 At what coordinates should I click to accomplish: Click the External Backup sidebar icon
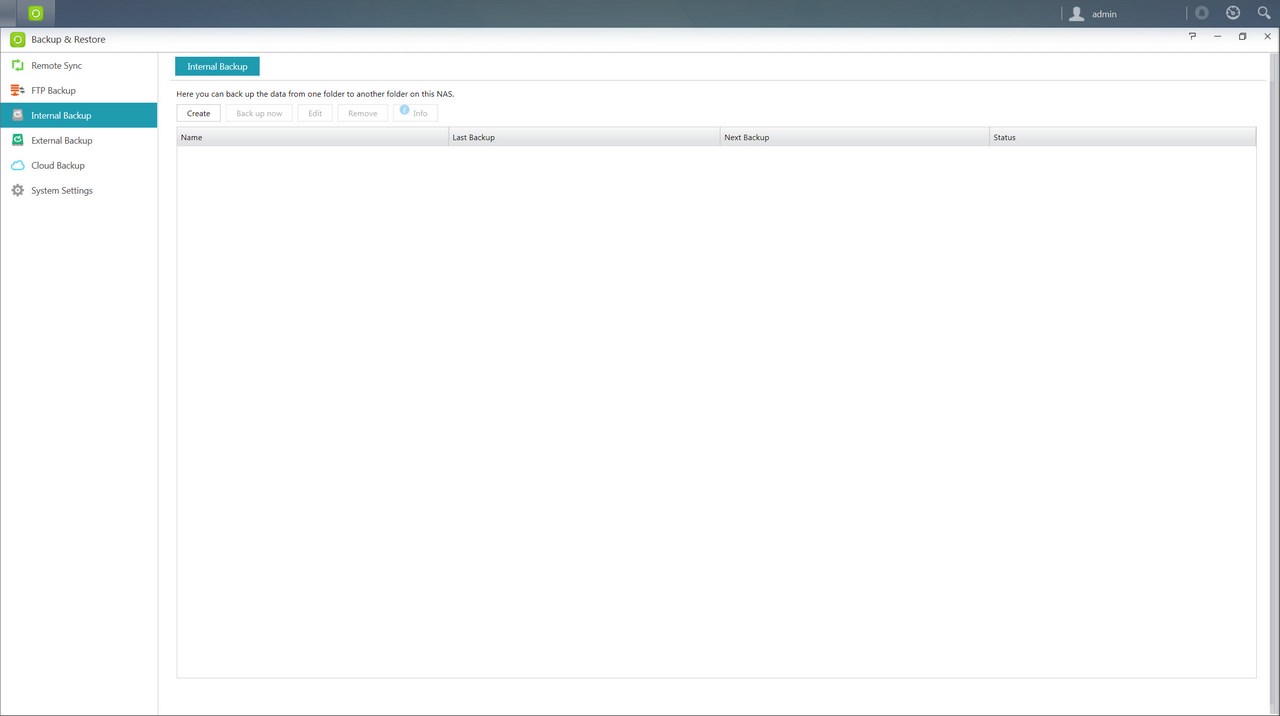(x=17, y=140)
